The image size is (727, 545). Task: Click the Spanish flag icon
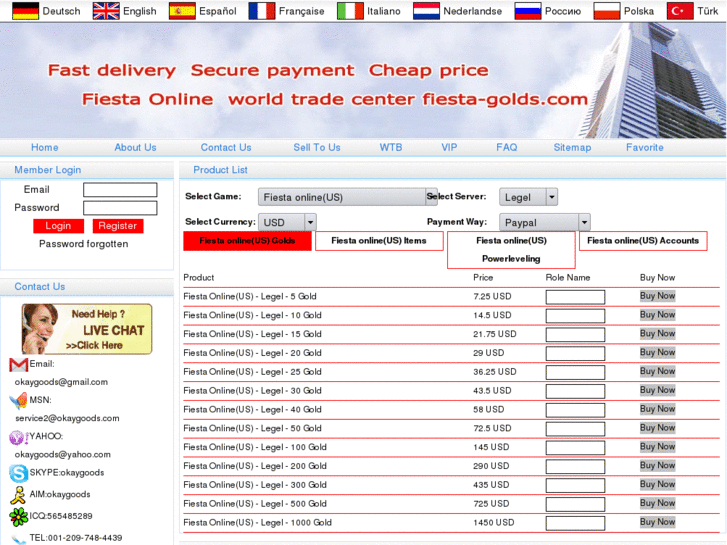182,11
